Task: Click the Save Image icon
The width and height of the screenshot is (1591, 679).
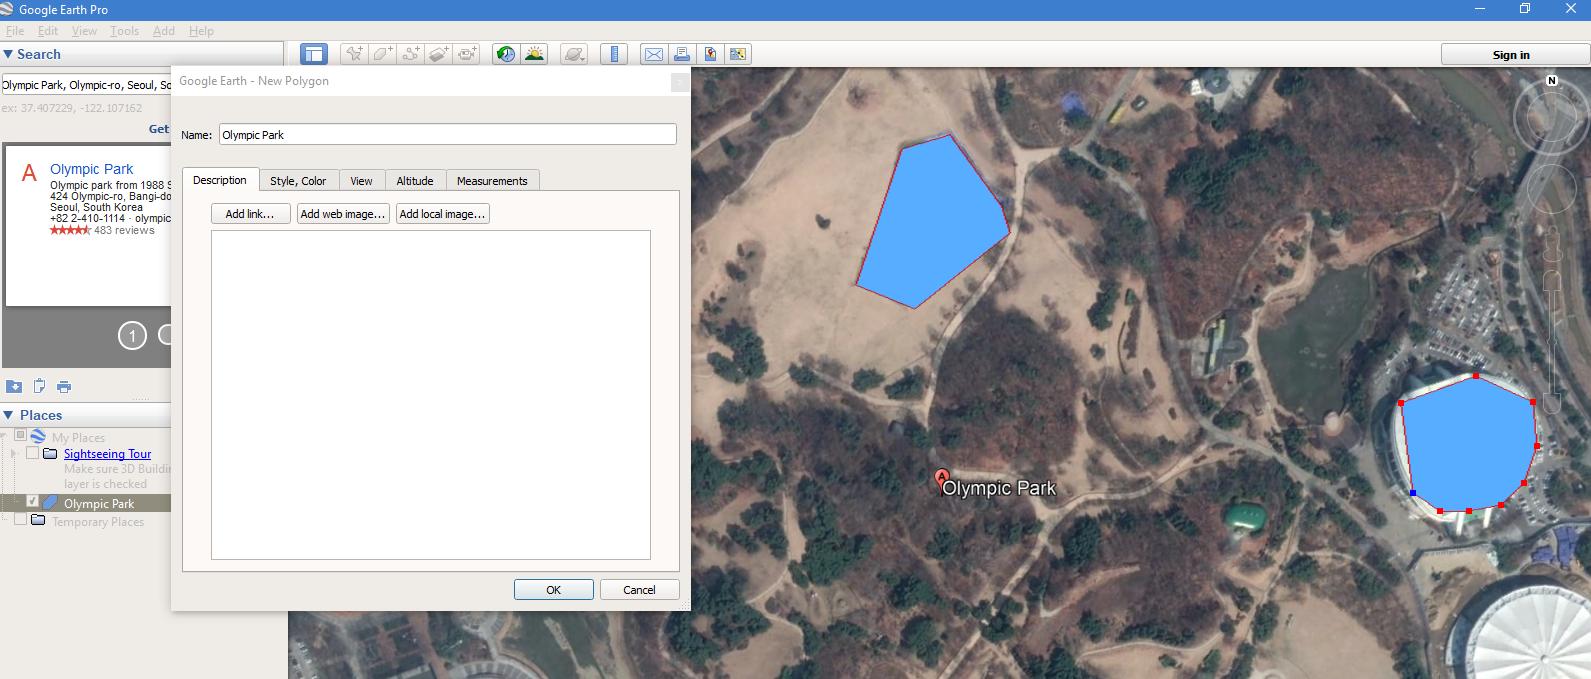Action: (x=710, y=54)
